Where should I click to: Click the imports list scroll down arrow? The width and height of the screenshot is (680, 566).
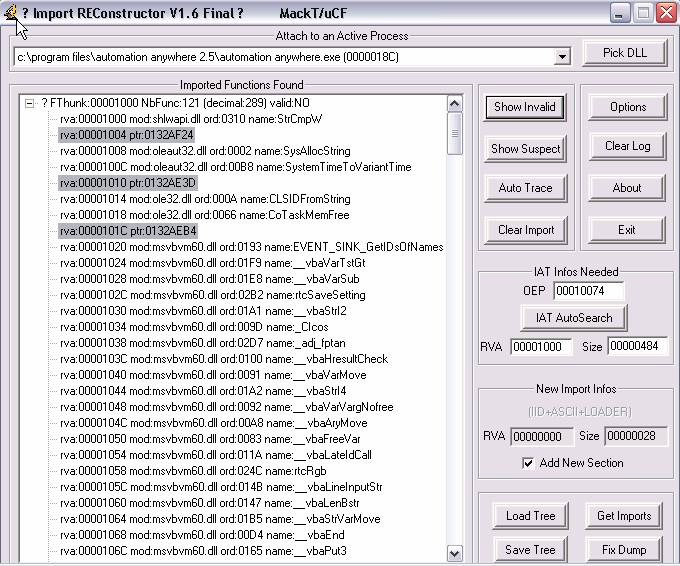point(454,553)
